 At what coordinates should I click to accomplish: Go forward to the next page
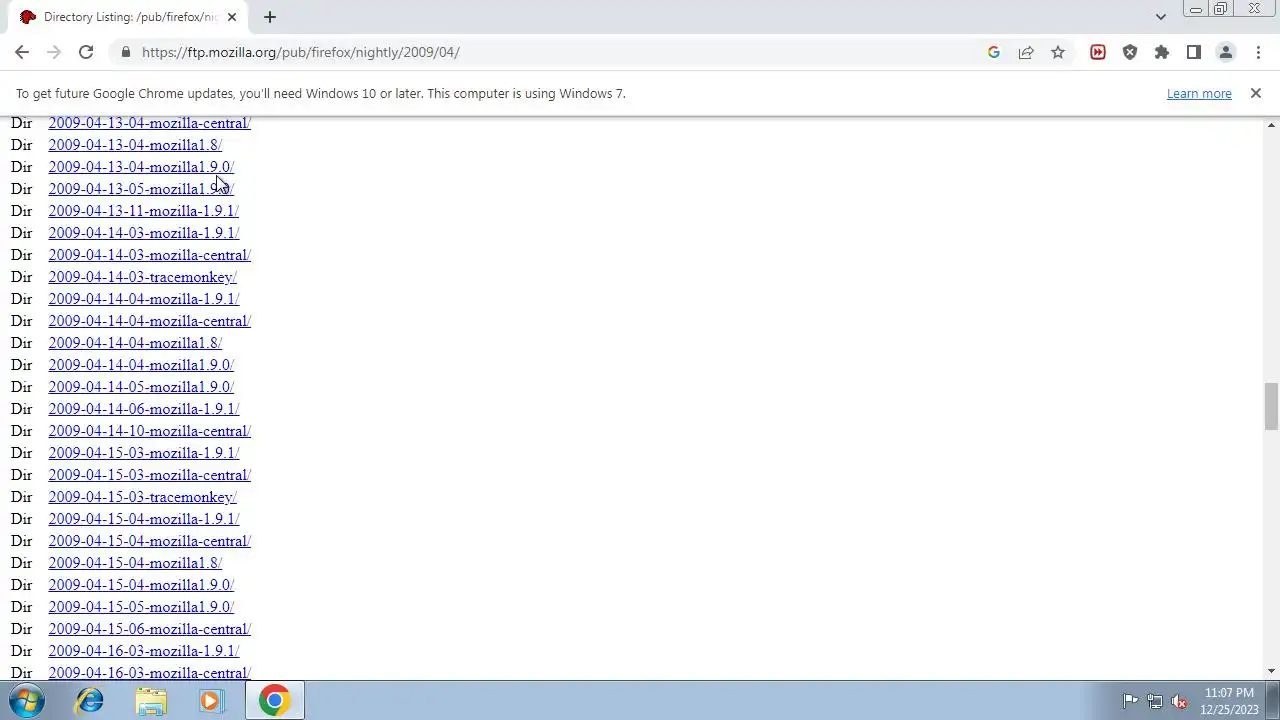pos(54,52)
